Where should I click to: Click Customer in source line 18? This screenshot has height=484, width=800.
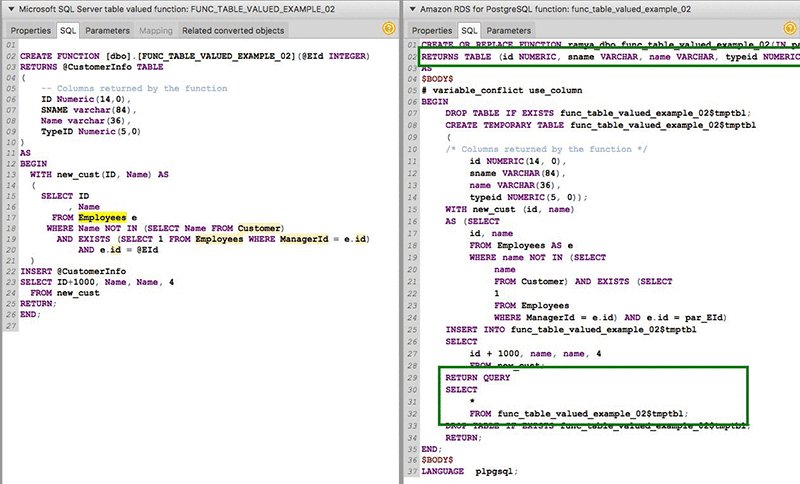[259, 228]
